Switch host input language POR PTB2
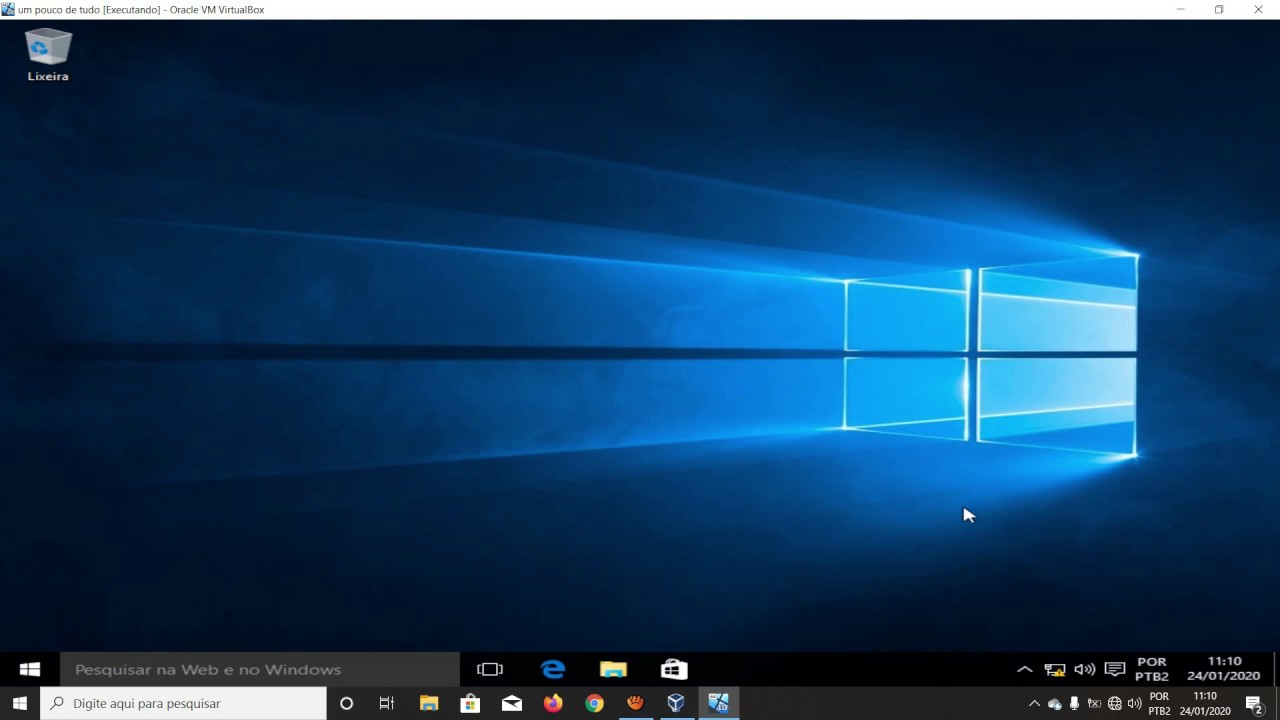This screenshot has width=1280, height=720. (1159, 703)
